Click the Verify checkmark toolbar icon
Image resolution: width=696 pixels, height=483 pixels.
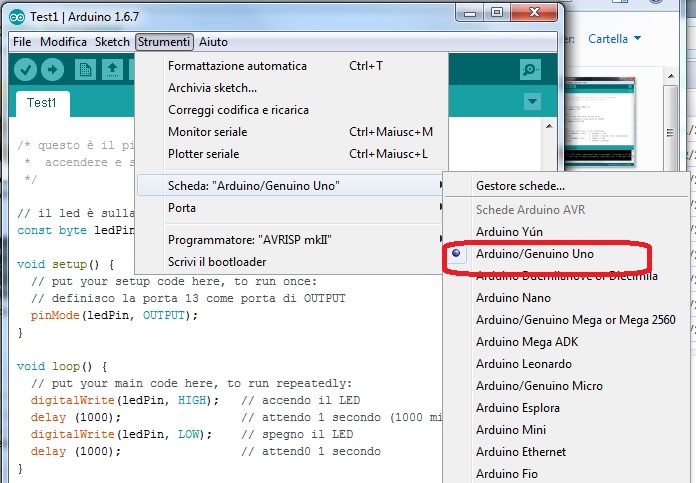[x=25, y=70]
